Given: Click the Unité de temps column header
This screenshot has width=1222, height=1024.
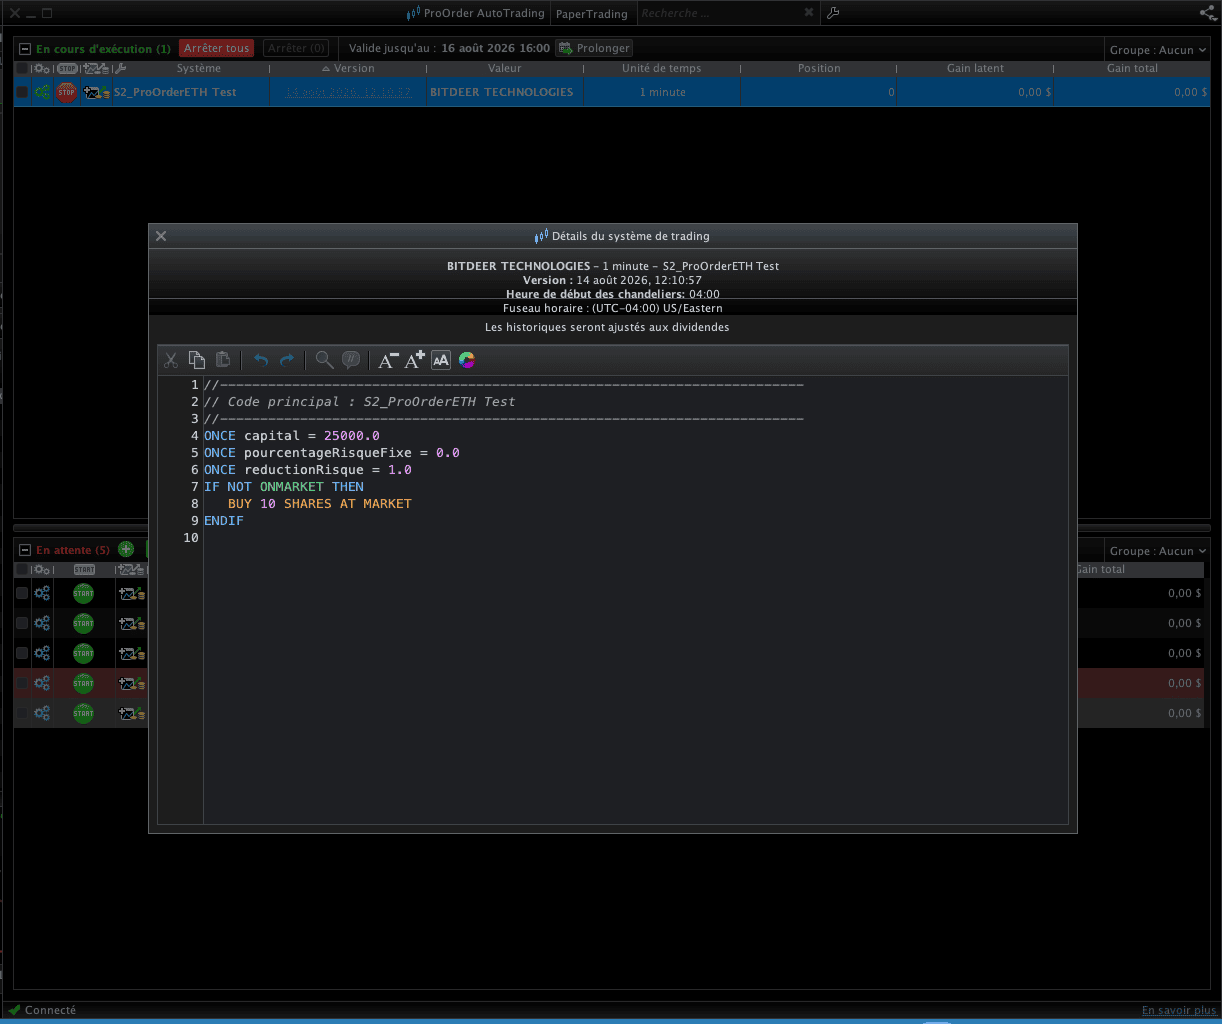Looking at the screenshot, I should click(x=662, y=69).
